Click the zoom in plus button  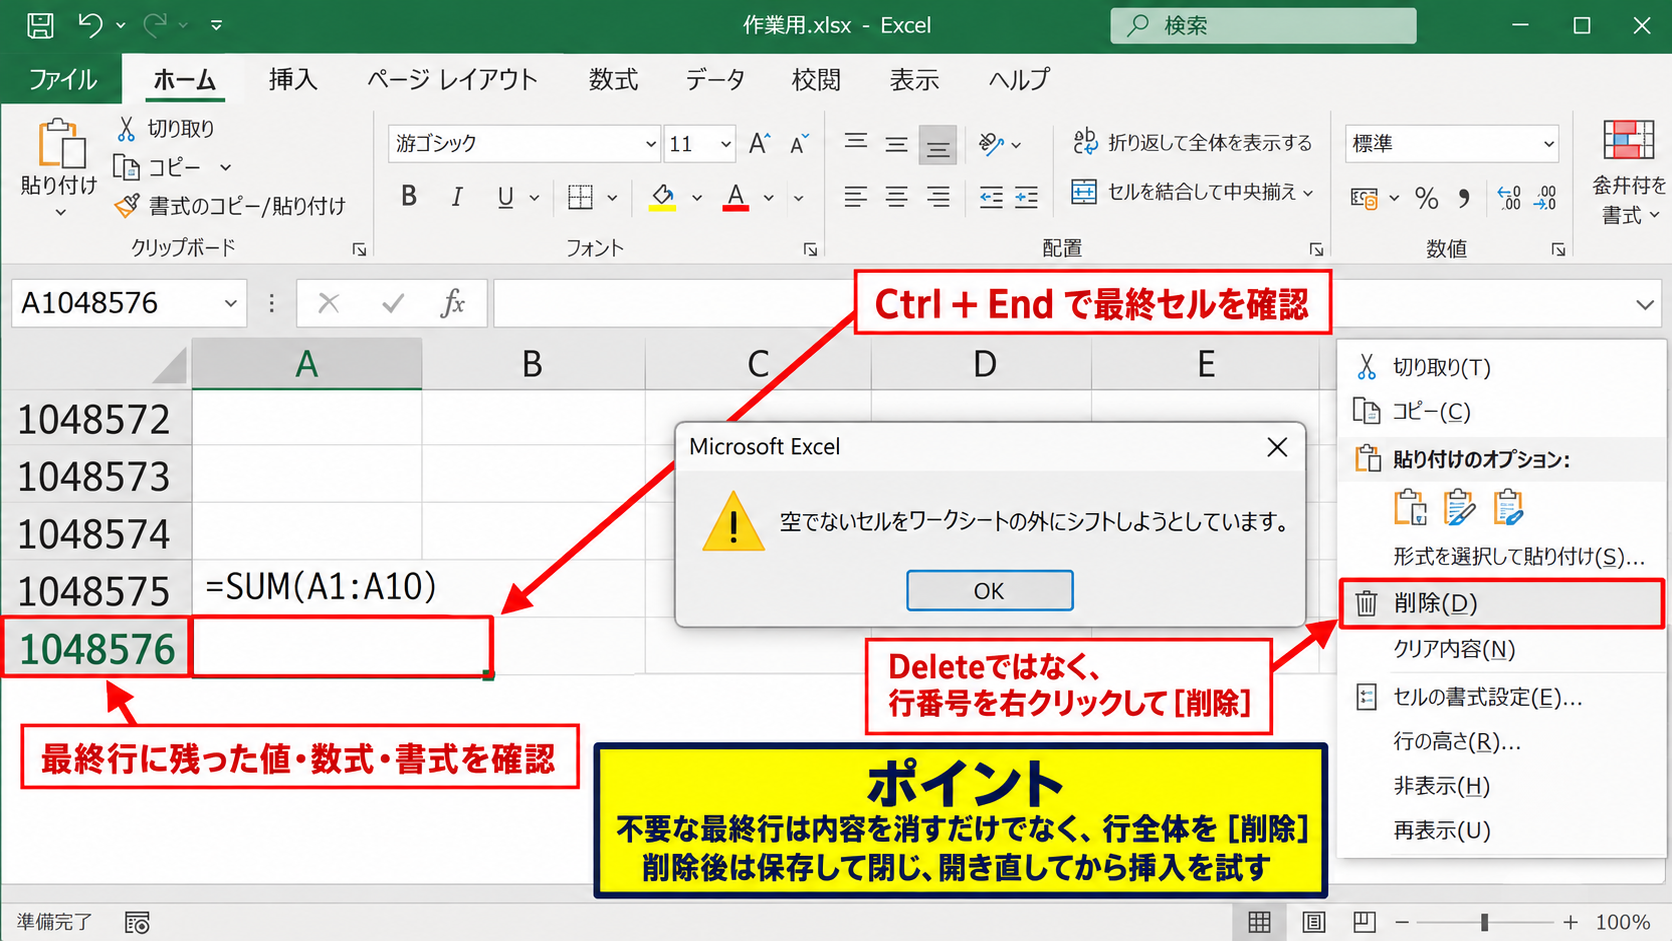pyautogui.click(x=1570, y=922)
